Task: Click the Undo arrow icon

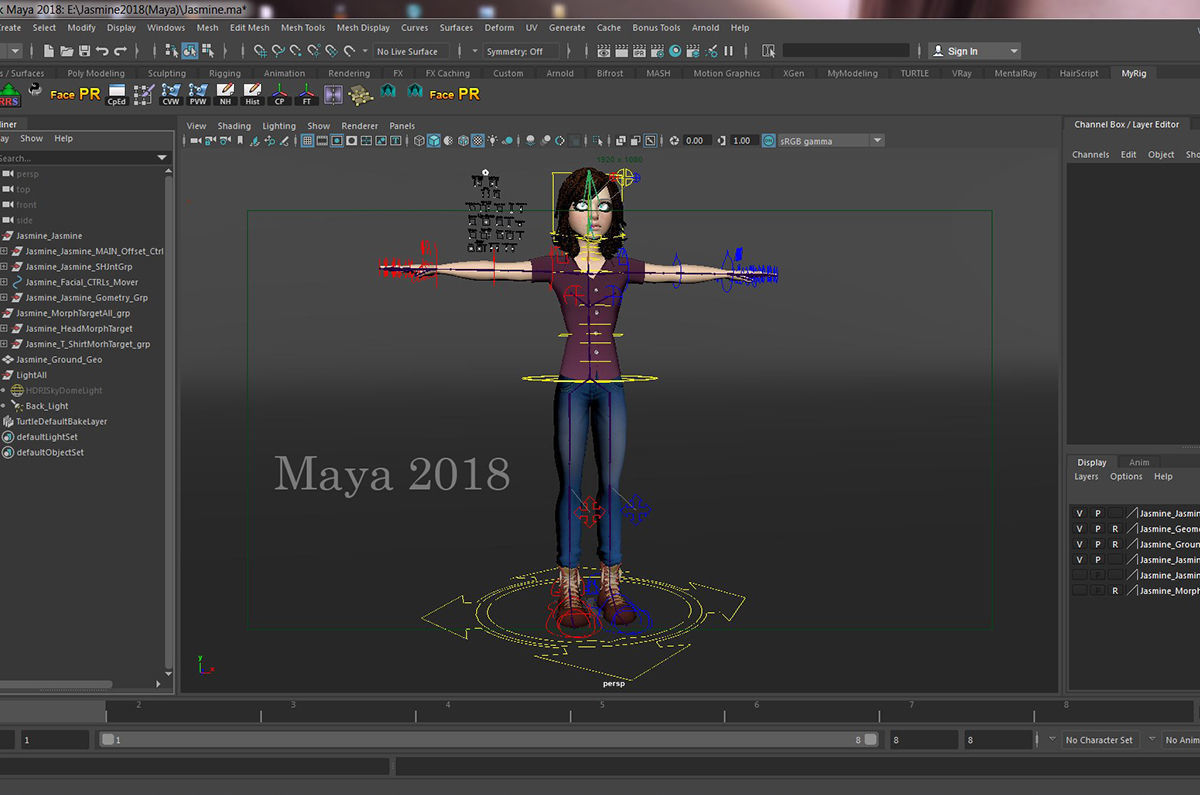Action: click(x=102, y=51)
